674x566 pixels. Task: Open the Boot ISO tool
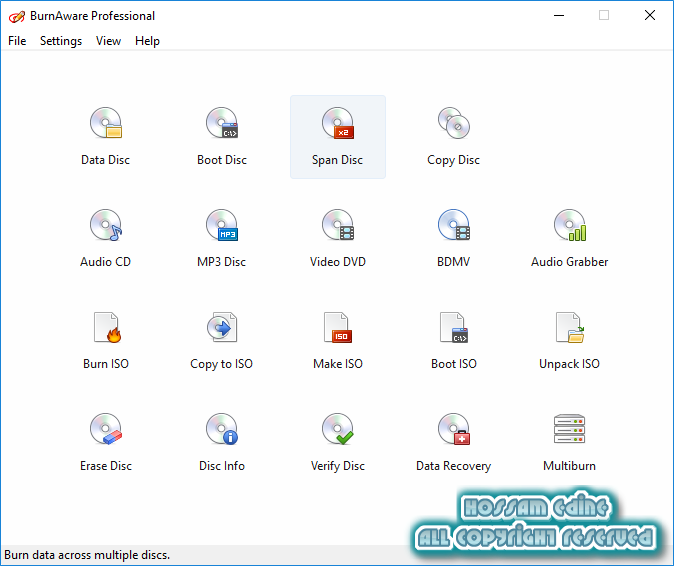(453, 341)
